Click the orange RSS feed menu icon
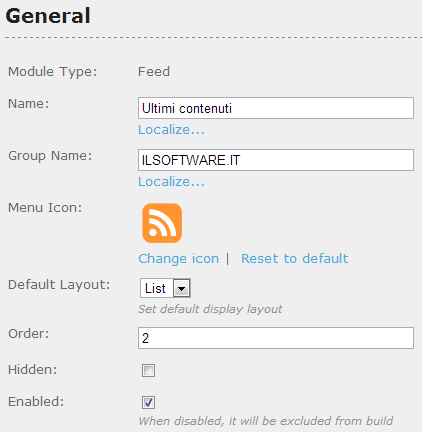 coord(162,223)
